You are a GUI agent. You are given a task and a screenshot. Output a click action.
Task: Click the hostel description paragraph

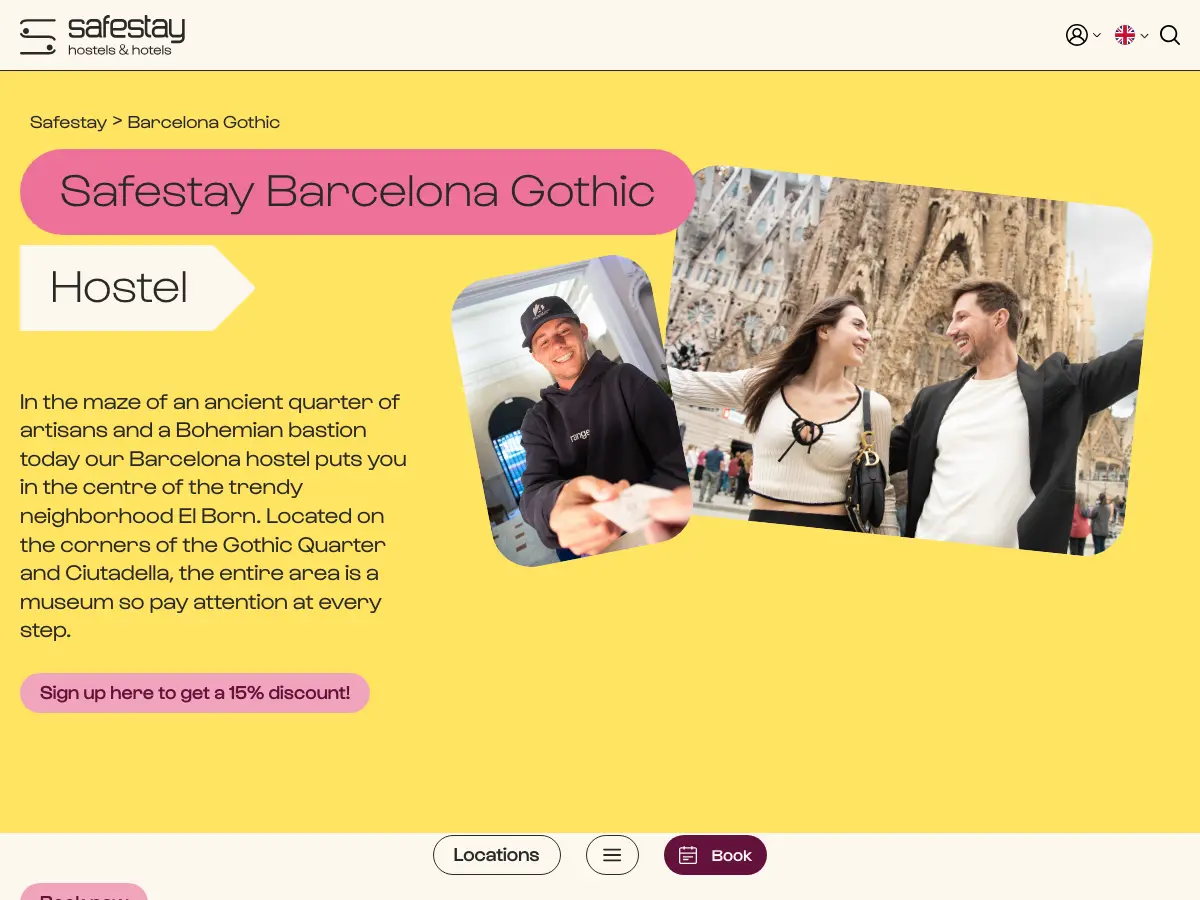[x=214, y=516]
